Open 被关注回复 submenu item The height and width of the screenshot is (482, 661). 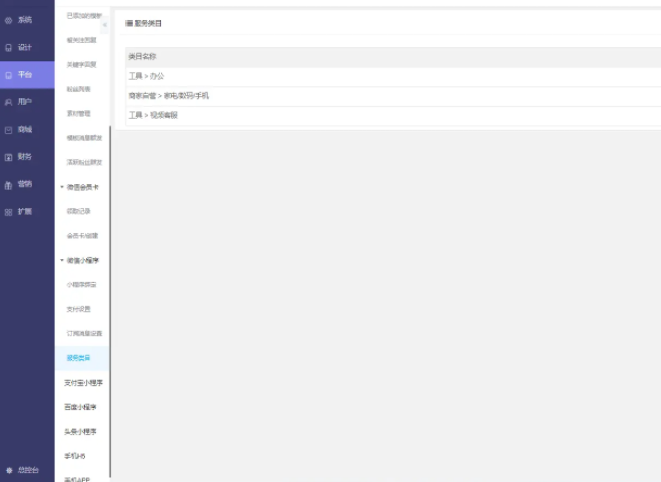coord(81,40)
